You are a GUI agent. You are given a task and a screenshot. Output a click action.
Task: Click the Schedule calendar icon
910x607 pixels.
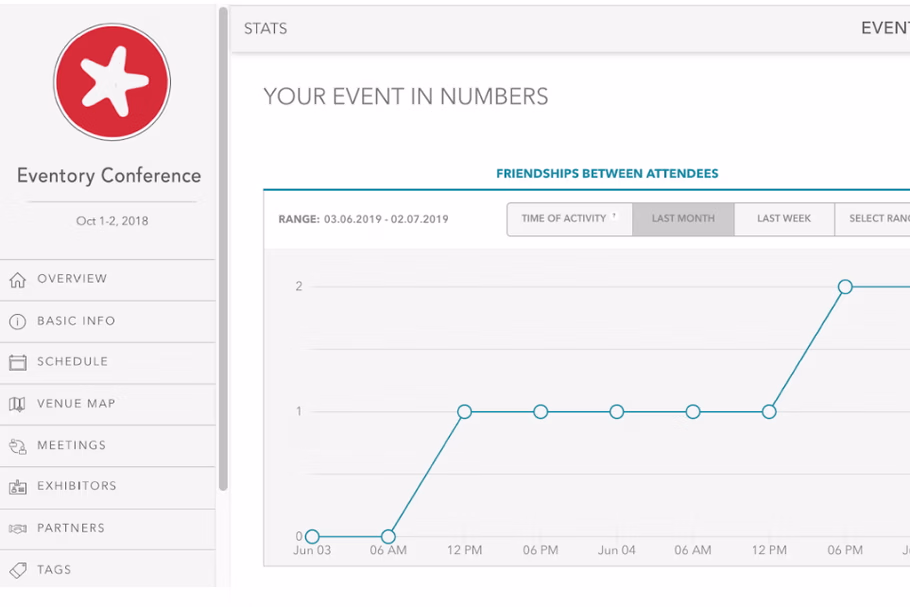(17, 363)
